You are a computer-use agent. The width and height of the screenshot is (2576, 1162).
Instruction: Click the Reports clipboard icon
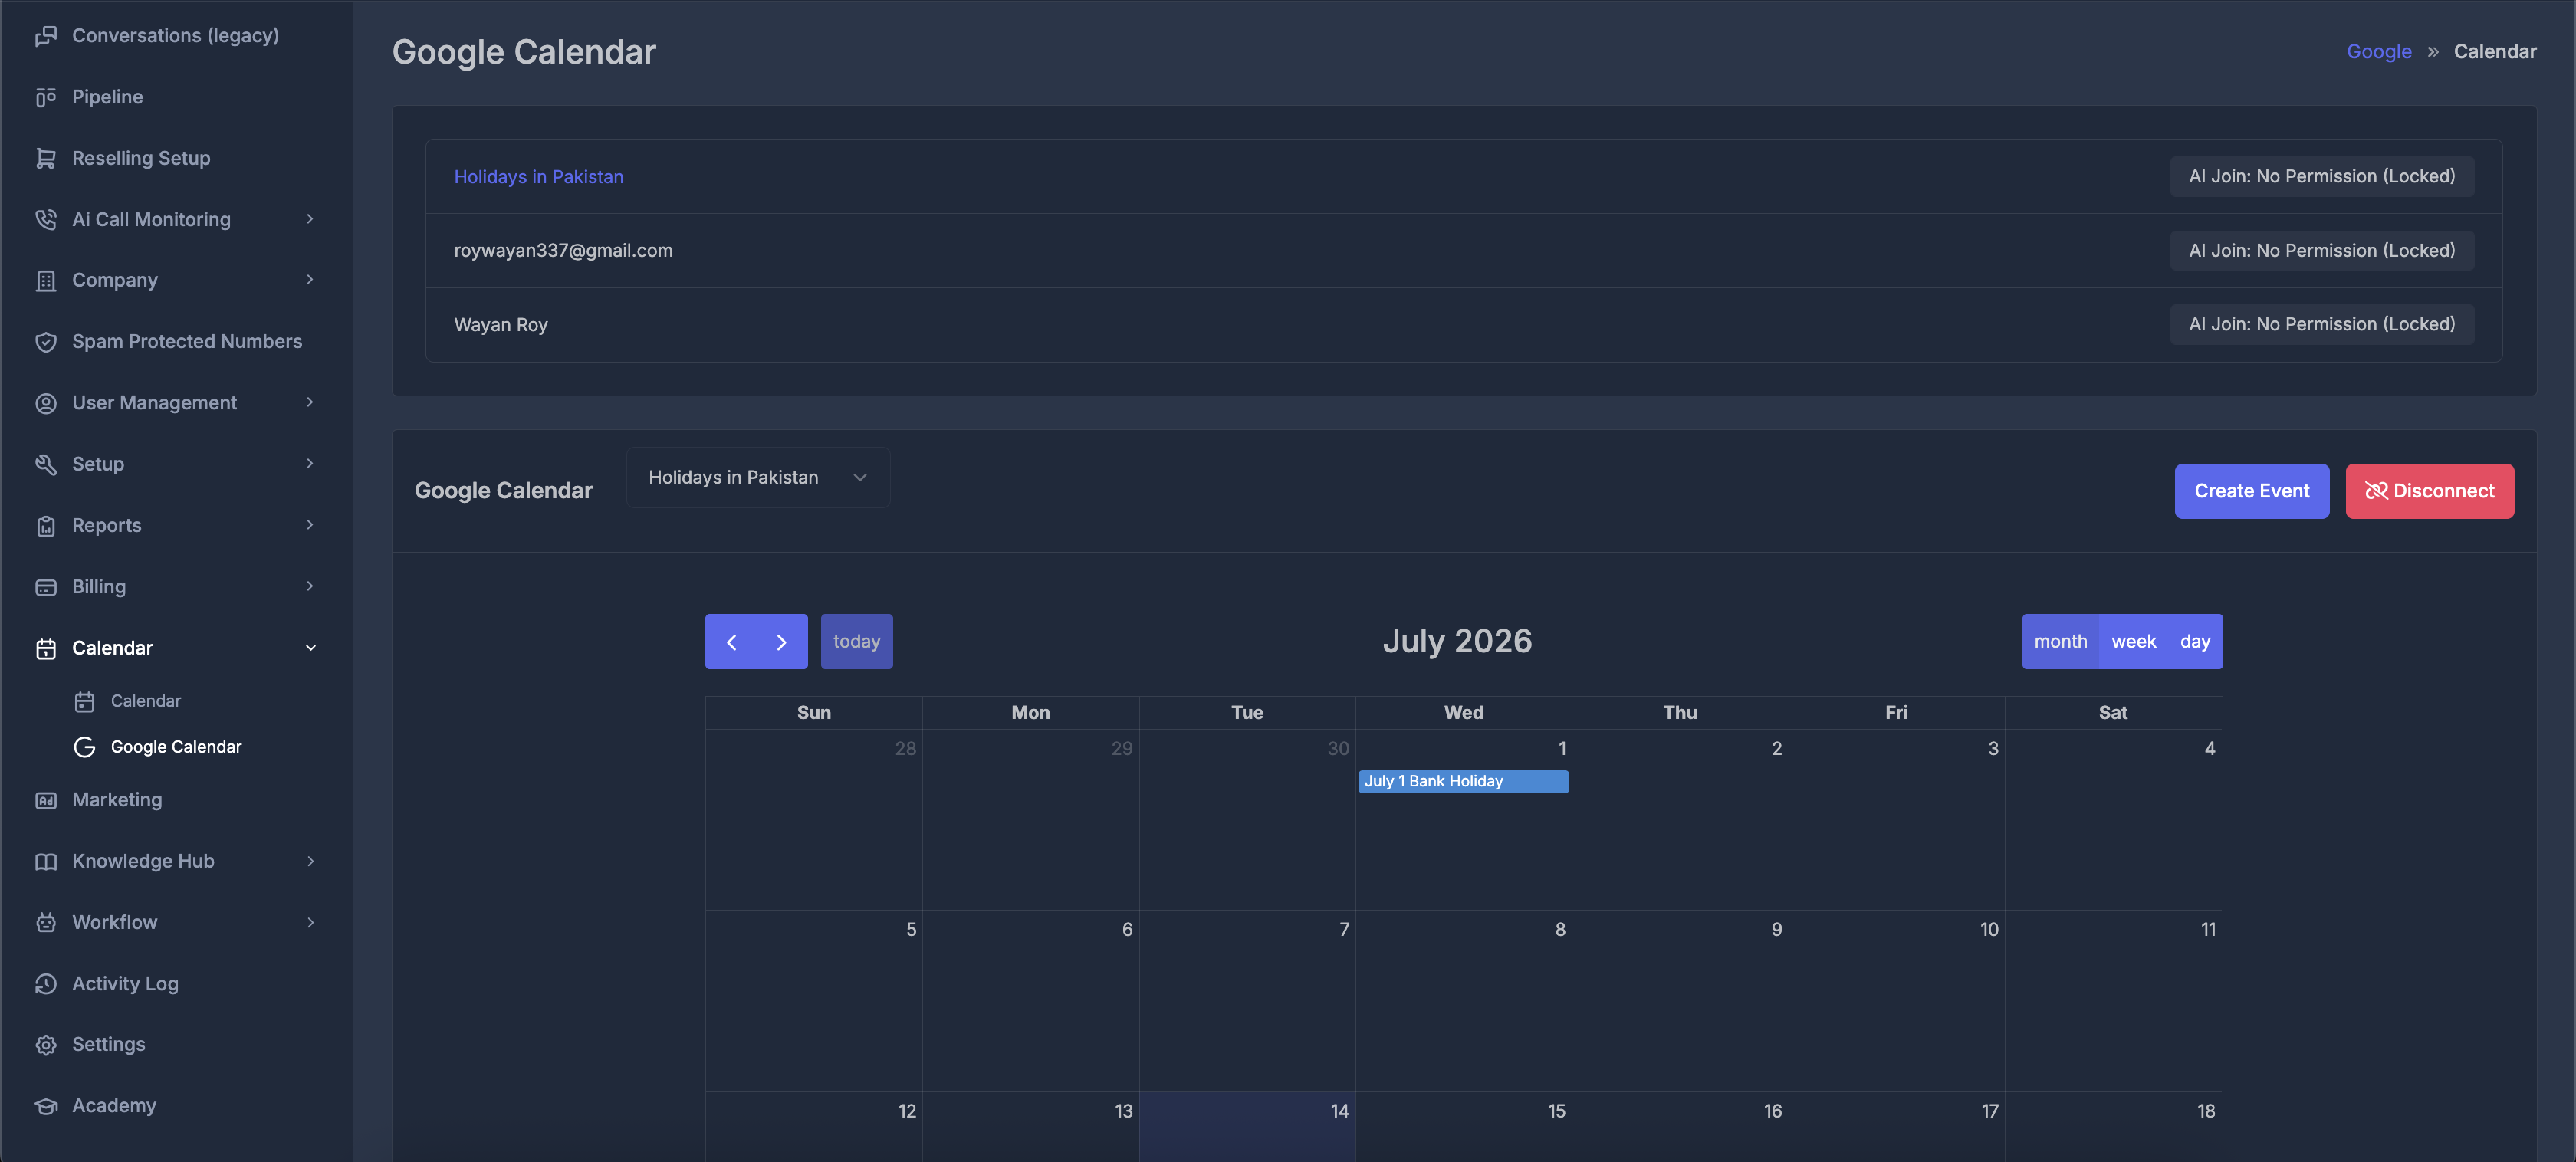click(x=46, y=526)
